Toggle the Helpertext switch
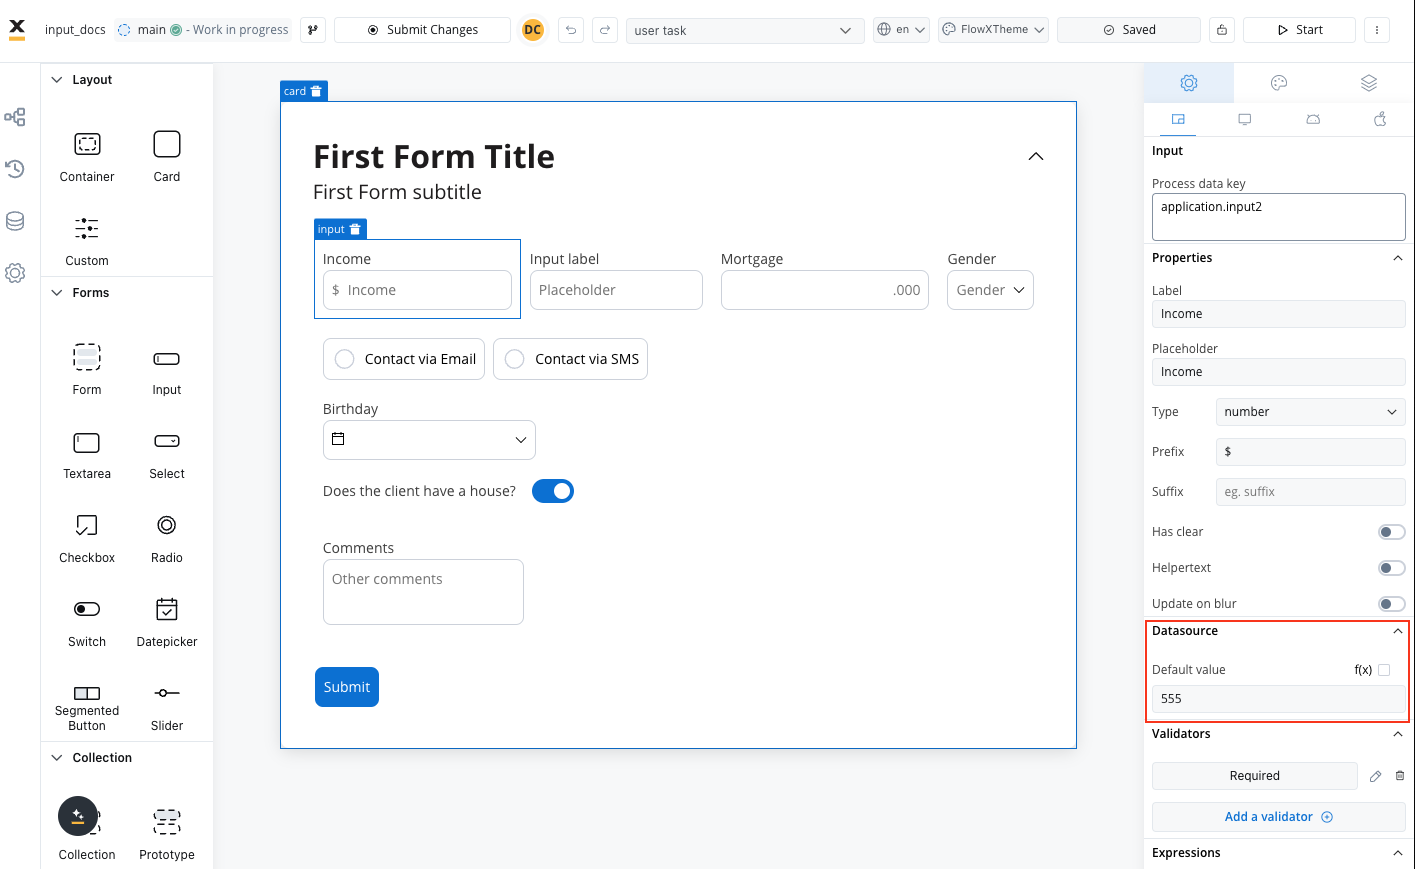Image resolution: width=1415 pixels, height=869 pixels. [1391, 568]
